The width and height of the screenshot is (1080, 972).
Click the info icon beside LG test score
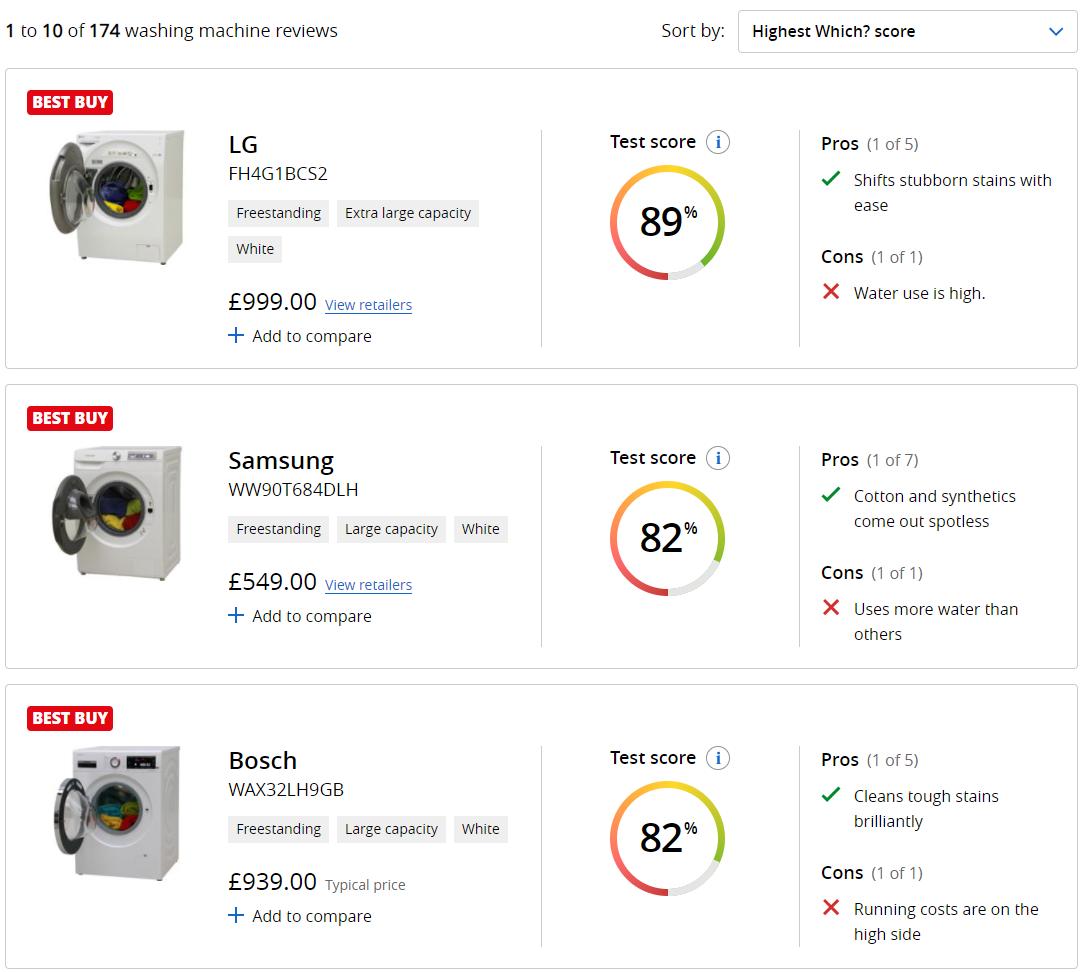coord(717,142)
